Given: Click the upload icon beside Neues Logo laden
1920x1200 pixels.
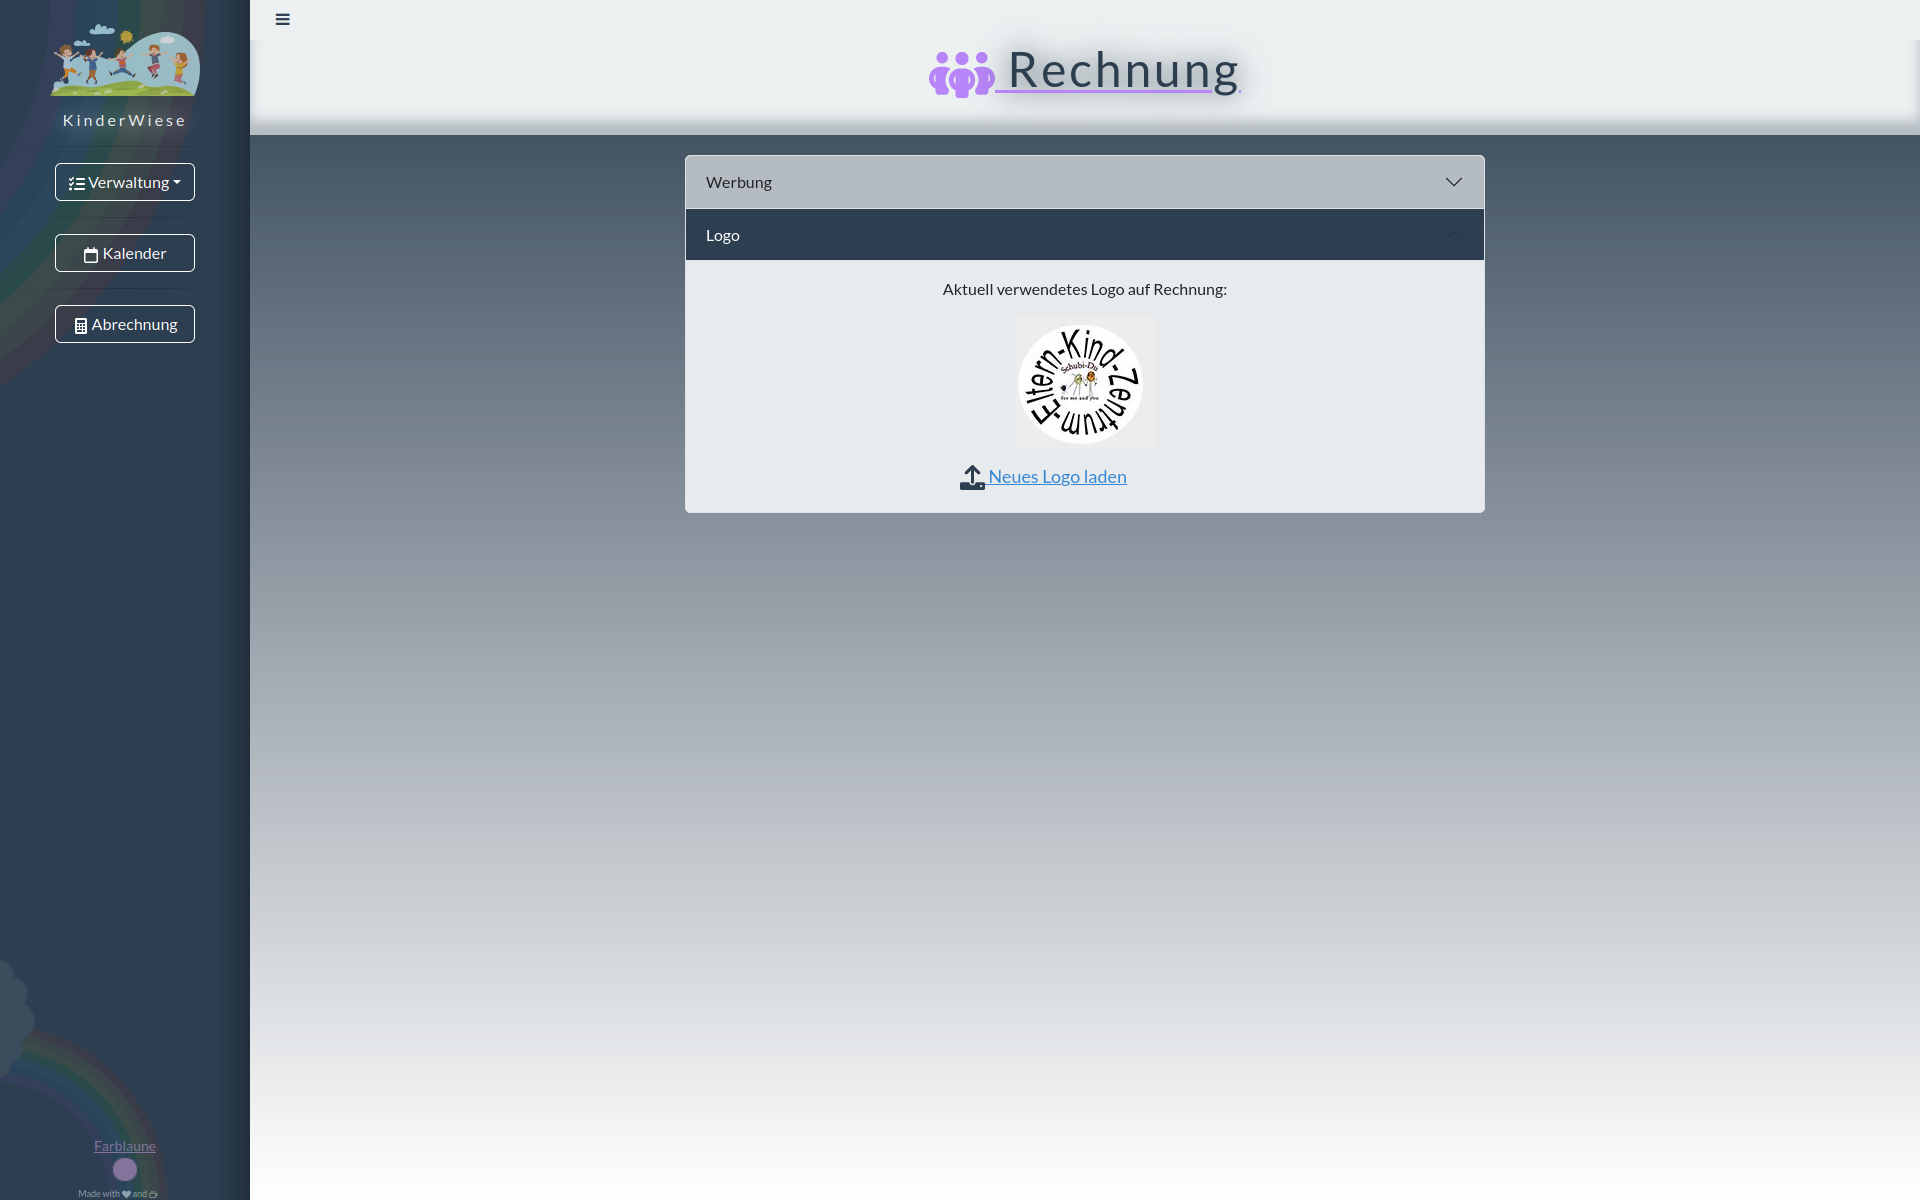Looking at the screenshot, I should [x=972, y=478].
